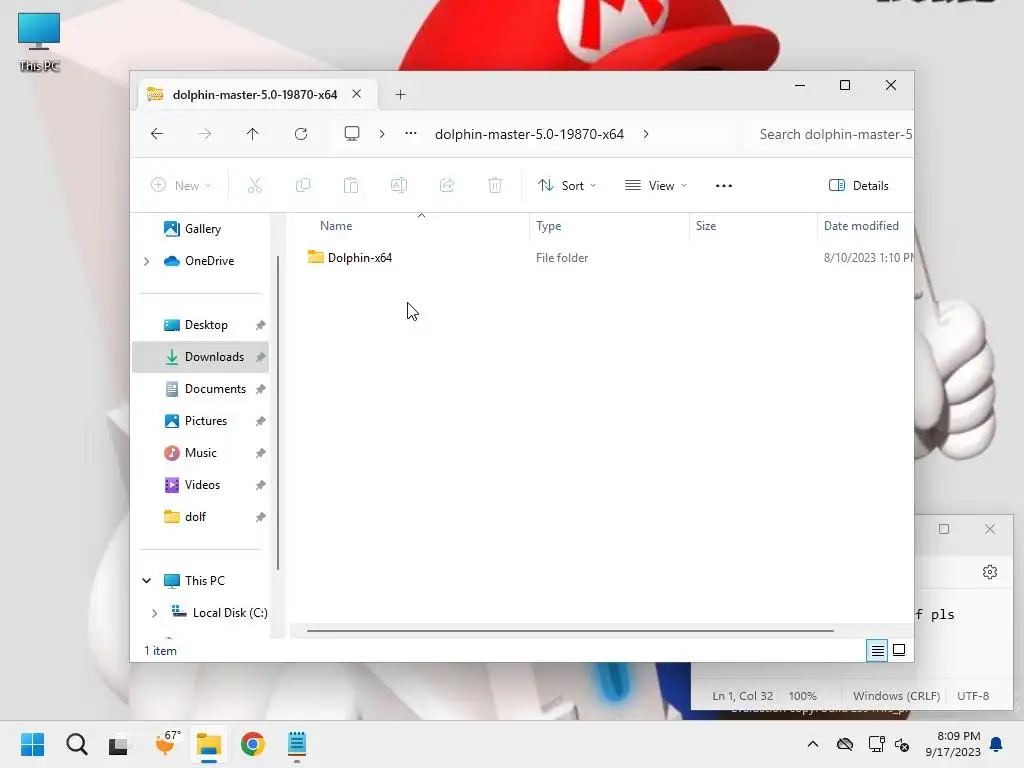
Task: Sort by the Type column header
Action: pyautogui.click(x=549, y=225)
